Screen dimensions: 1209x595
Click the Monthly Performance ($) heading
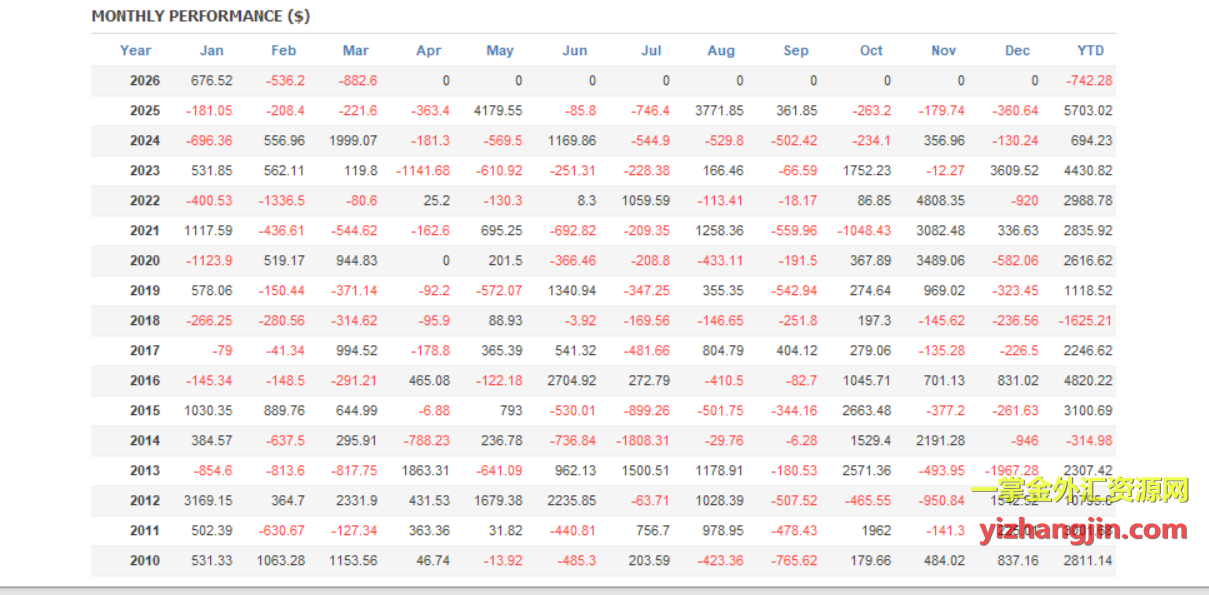click(200, 16)
